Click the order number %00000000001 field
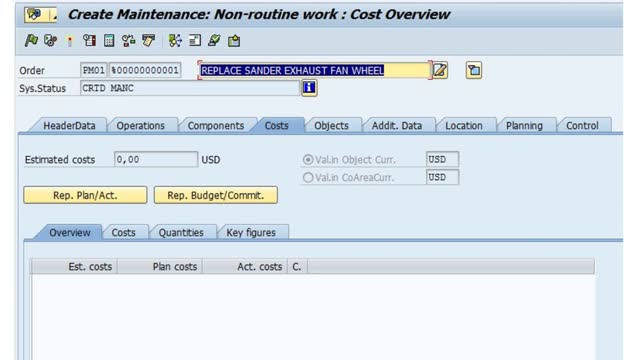 [145, 70]
